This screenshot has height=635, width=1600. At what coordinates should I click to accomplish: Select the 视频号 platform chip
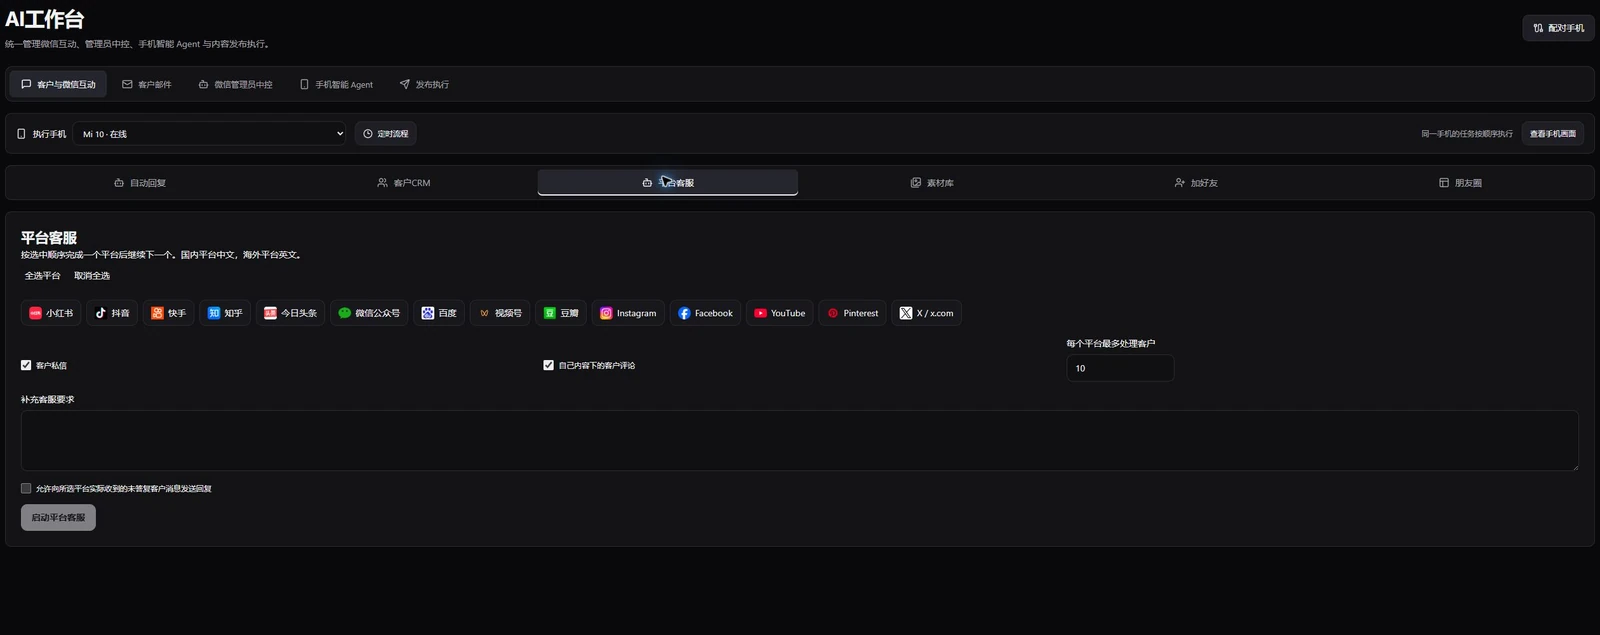(x=500, y=313)
